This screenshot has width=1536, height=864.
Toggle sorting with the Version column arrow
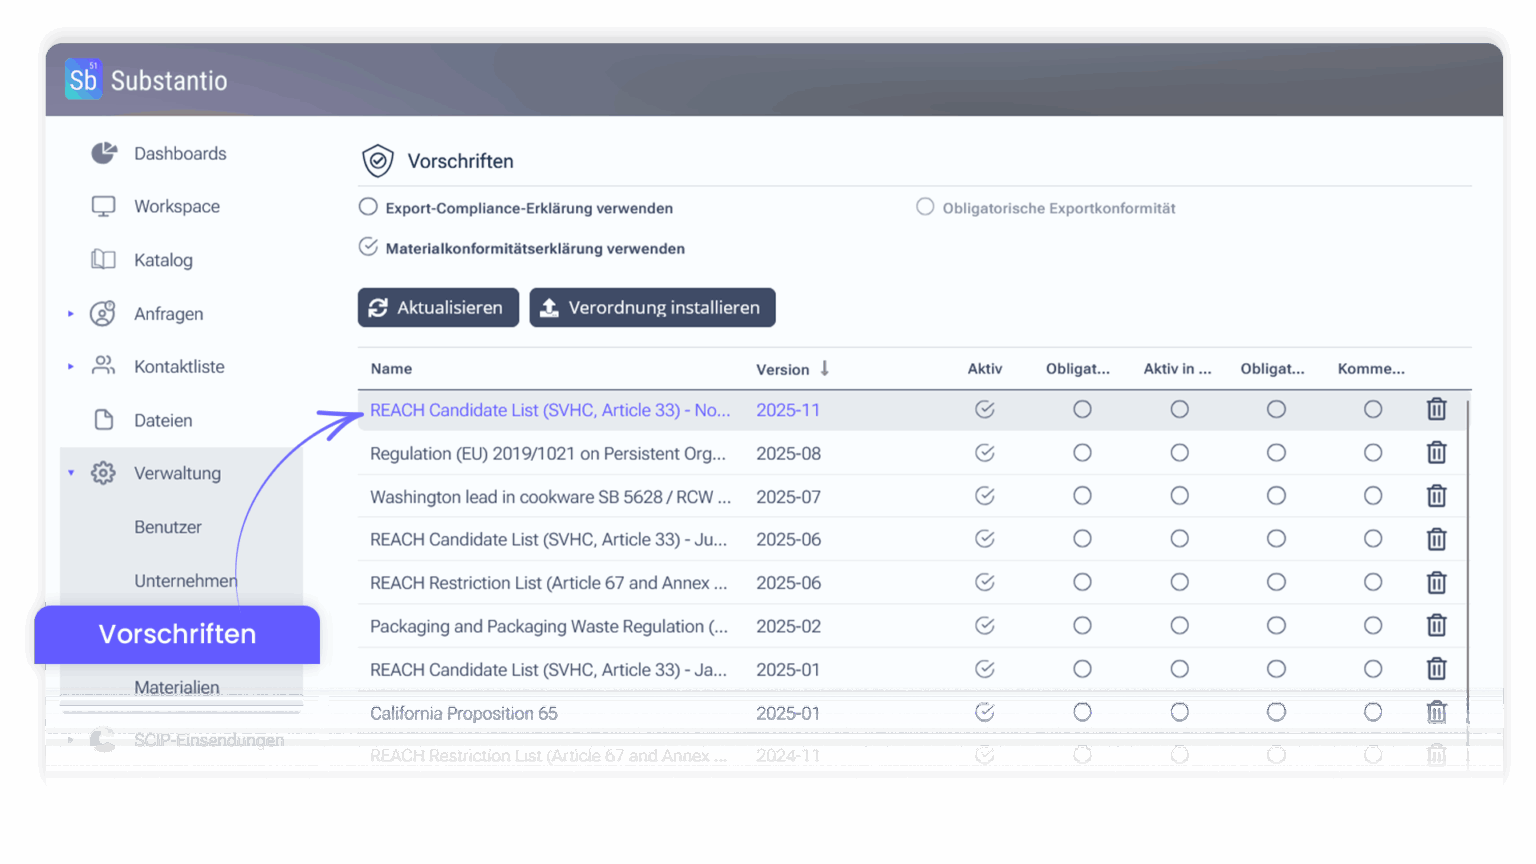point(824,368)
